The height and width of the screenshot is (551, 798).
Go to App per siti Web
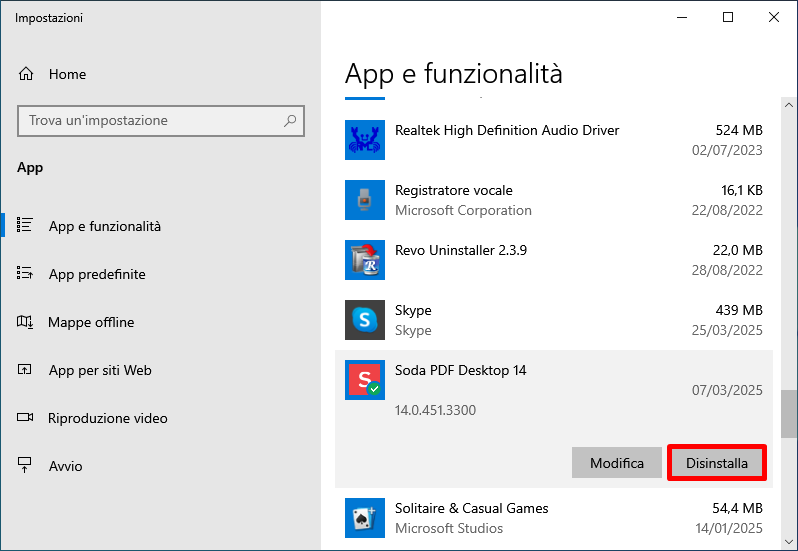point(99,370)
